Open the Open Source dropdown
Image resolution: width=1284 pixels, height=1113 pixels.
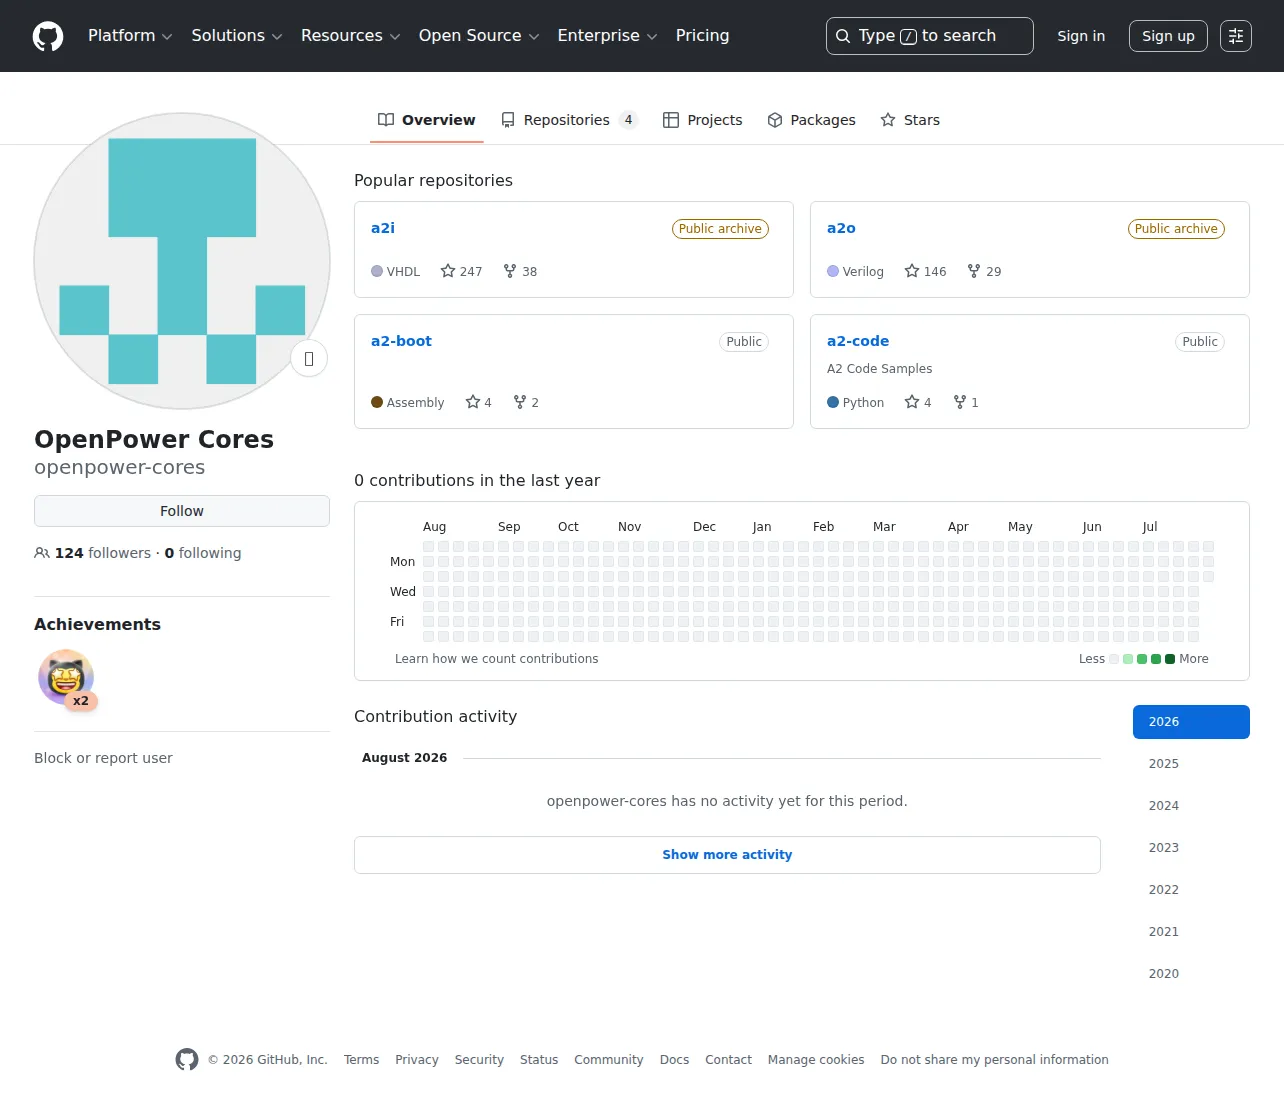pos(479,36)
